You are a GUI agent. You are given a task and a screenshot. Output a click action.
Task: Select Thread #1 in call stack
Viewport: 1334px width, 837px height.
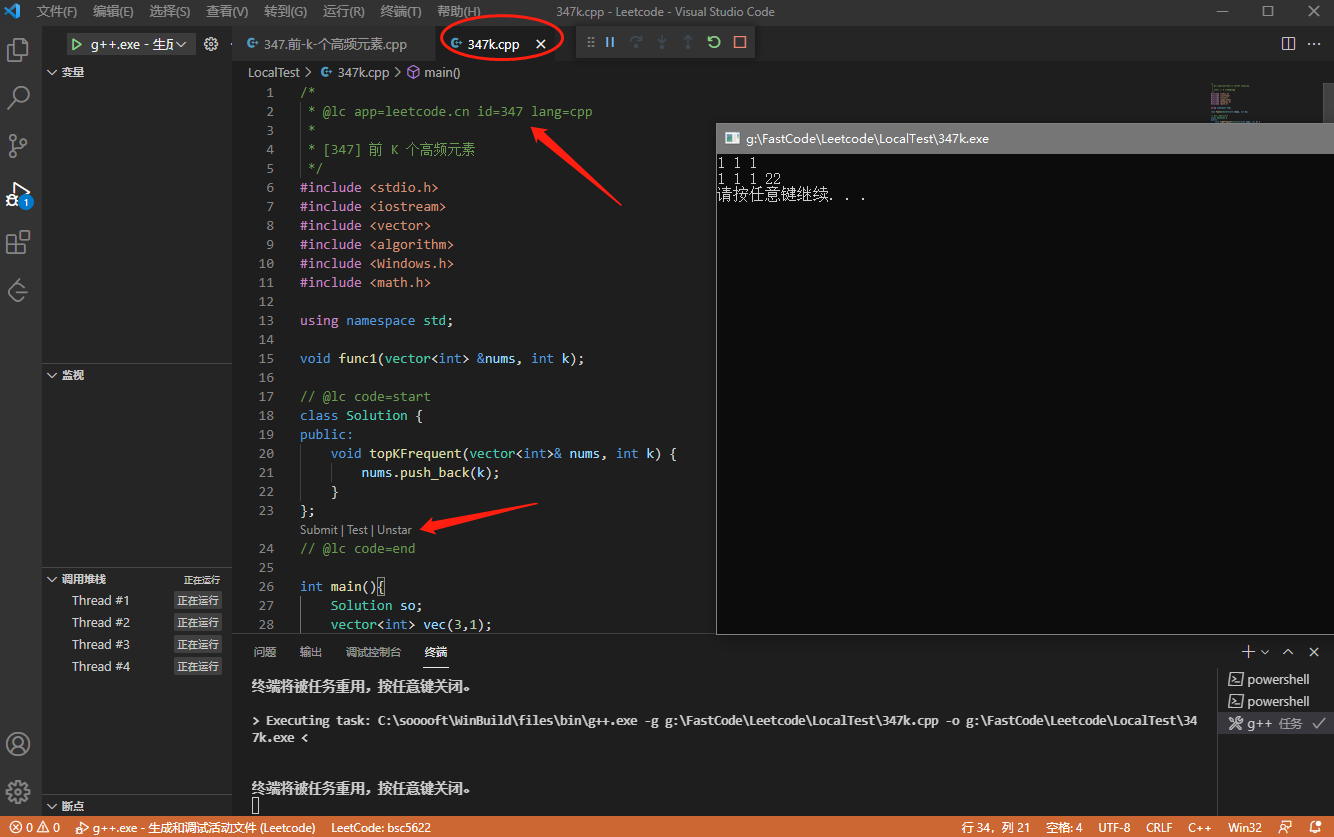coord(137,601)
